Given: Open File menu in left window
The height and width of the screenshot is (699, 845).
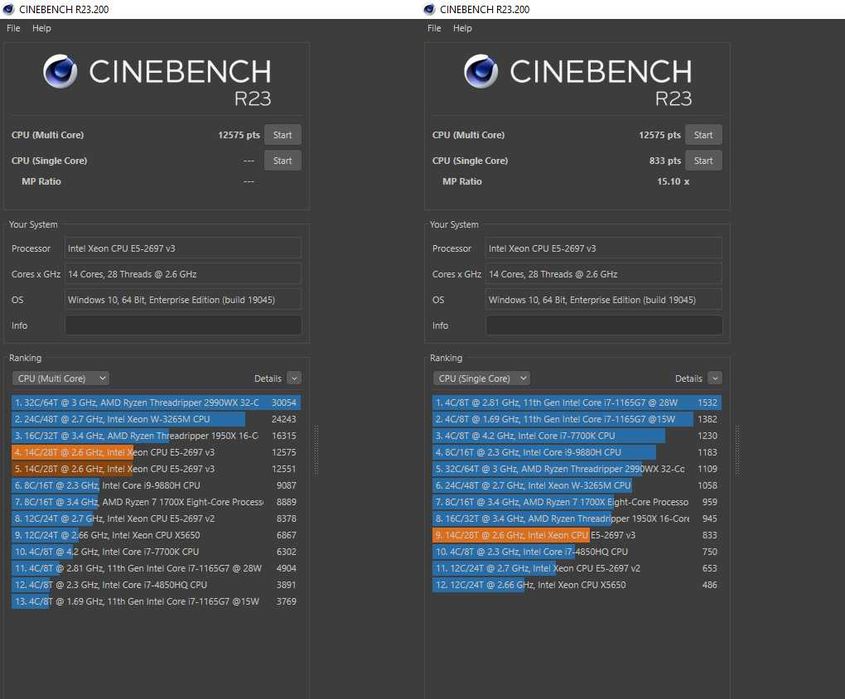Looking at the screenshot, I should (x=13, y=28).
